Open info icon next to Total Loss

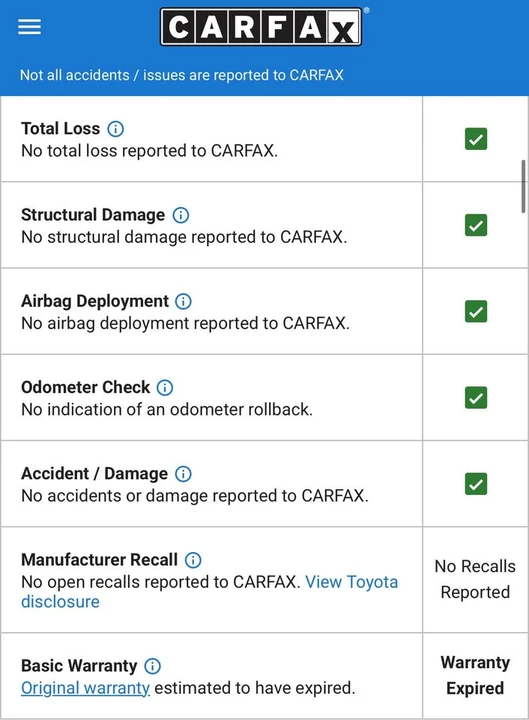(x=115, y=129)
